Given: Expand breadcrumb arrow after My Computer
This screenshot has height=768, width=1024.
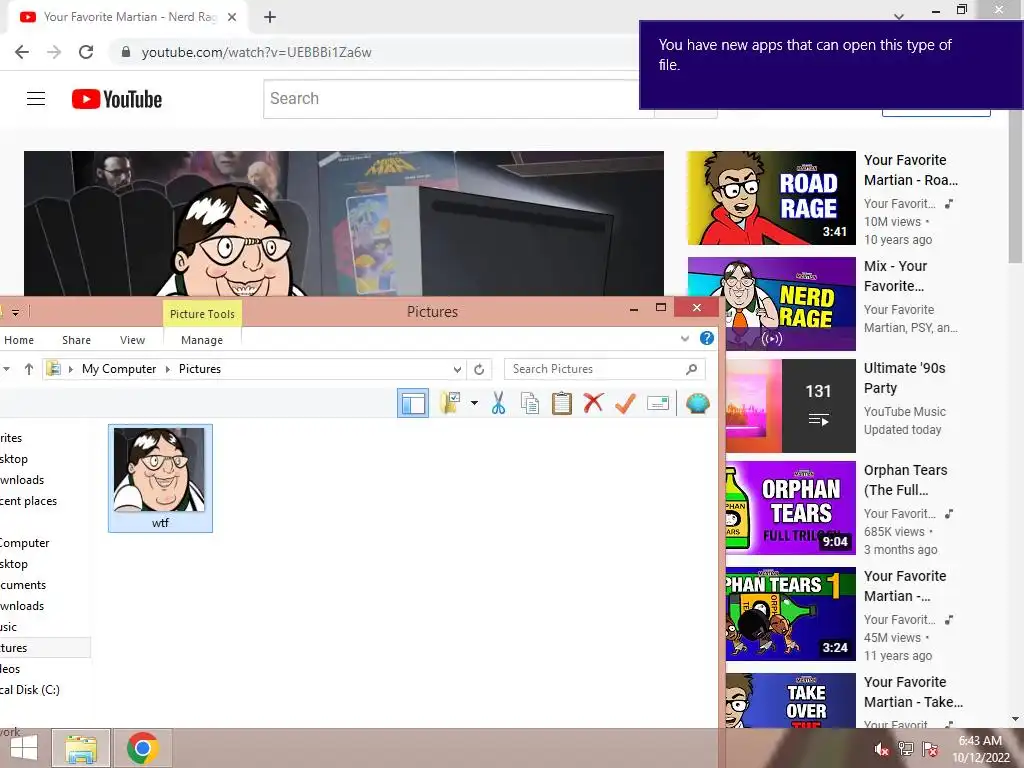Looking at the screenshot, I should point(167,369).
